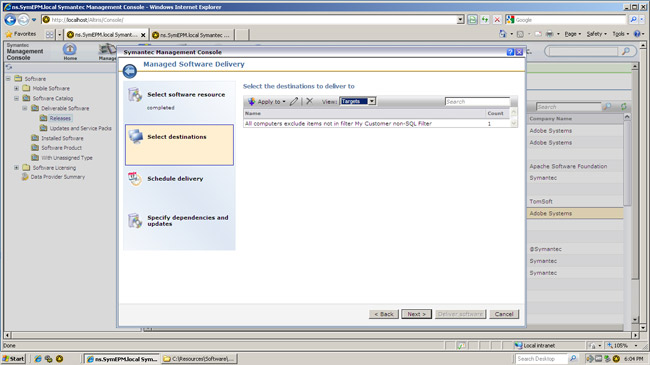This screenshot has height=365, width=650.
Task: Click the horizontal scrollbar at page bottom
Action: (x=321, y=335)
